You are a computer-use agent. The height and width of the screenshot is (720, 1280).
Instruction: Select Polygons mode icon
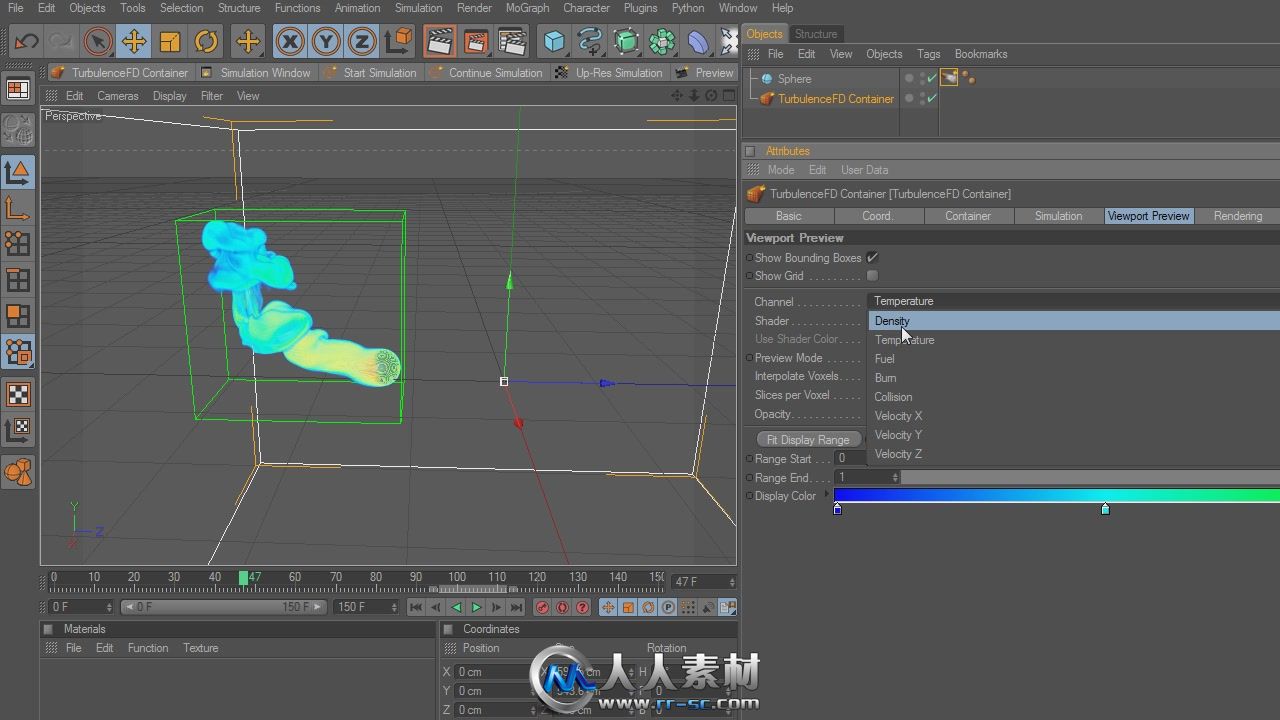click(x=18, y=316)
